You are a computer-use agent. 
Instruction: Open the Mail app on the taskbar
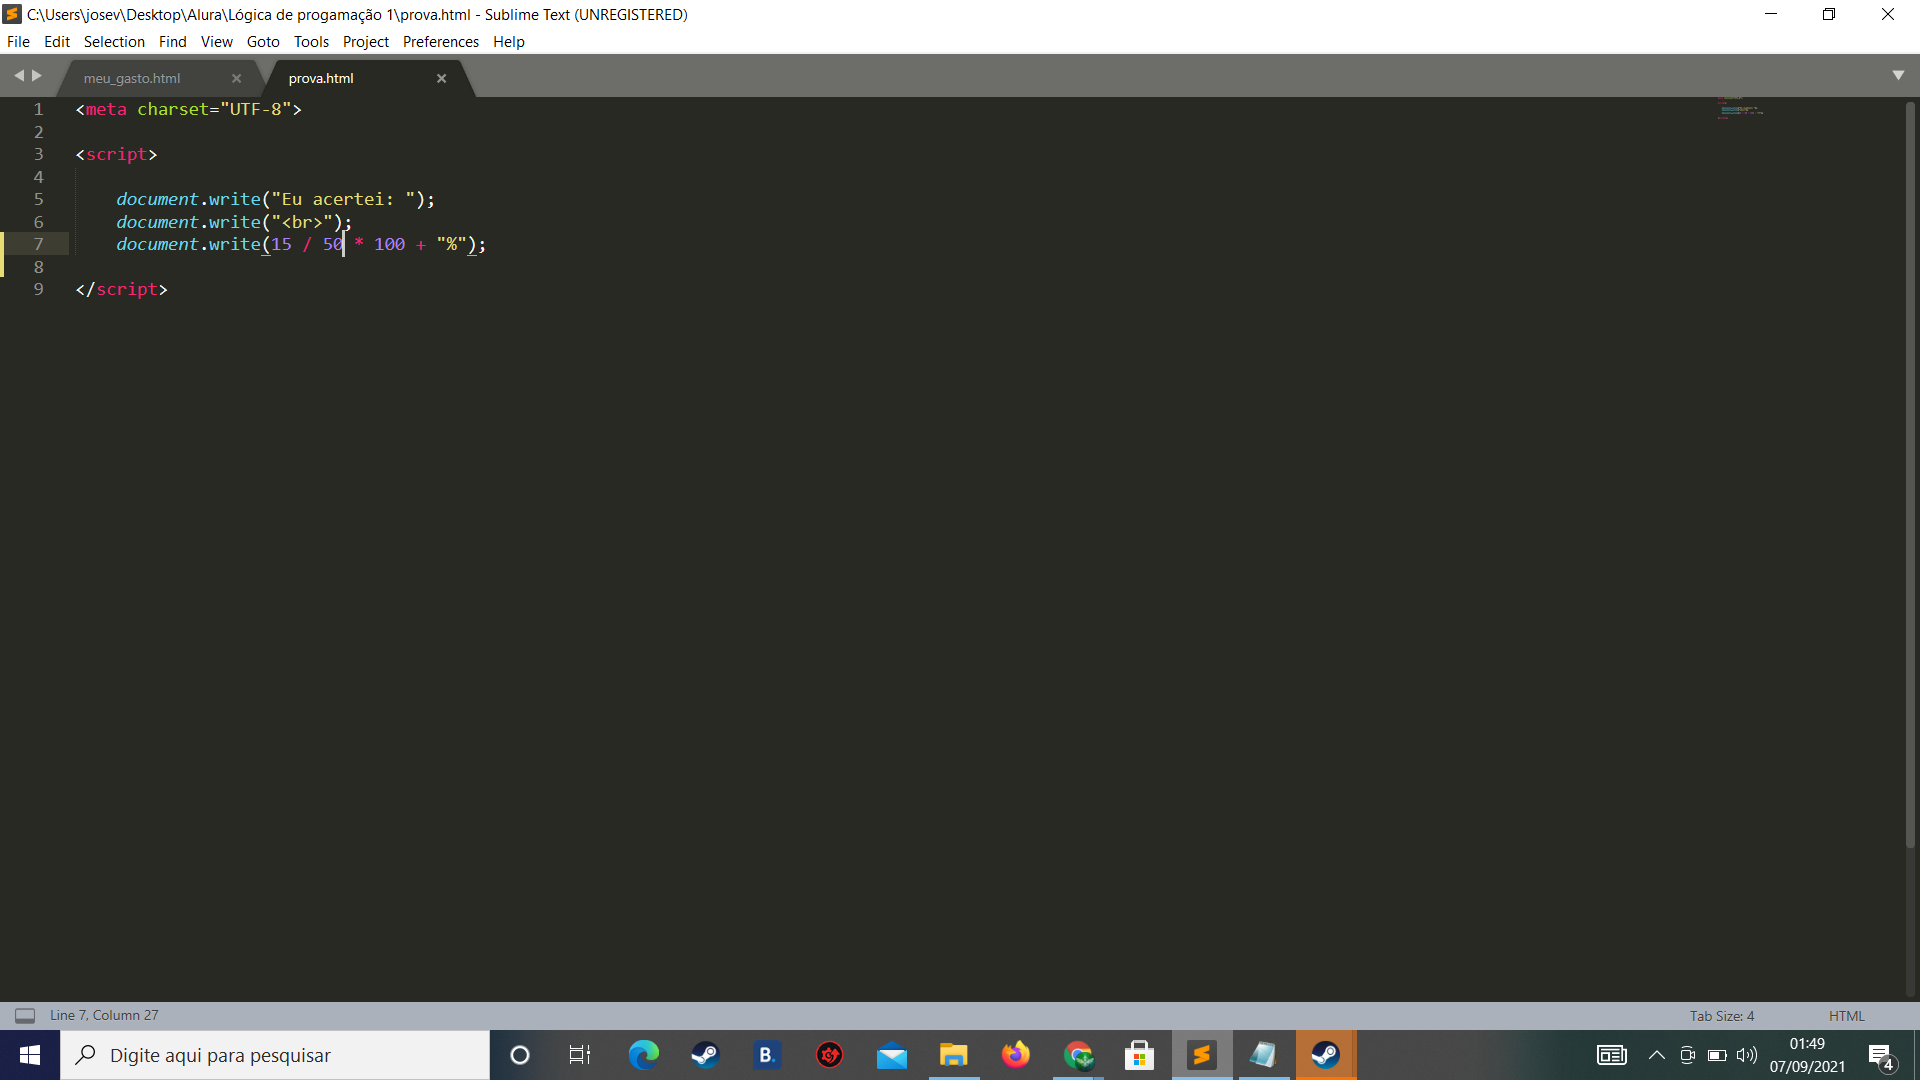pos(891,1055)
